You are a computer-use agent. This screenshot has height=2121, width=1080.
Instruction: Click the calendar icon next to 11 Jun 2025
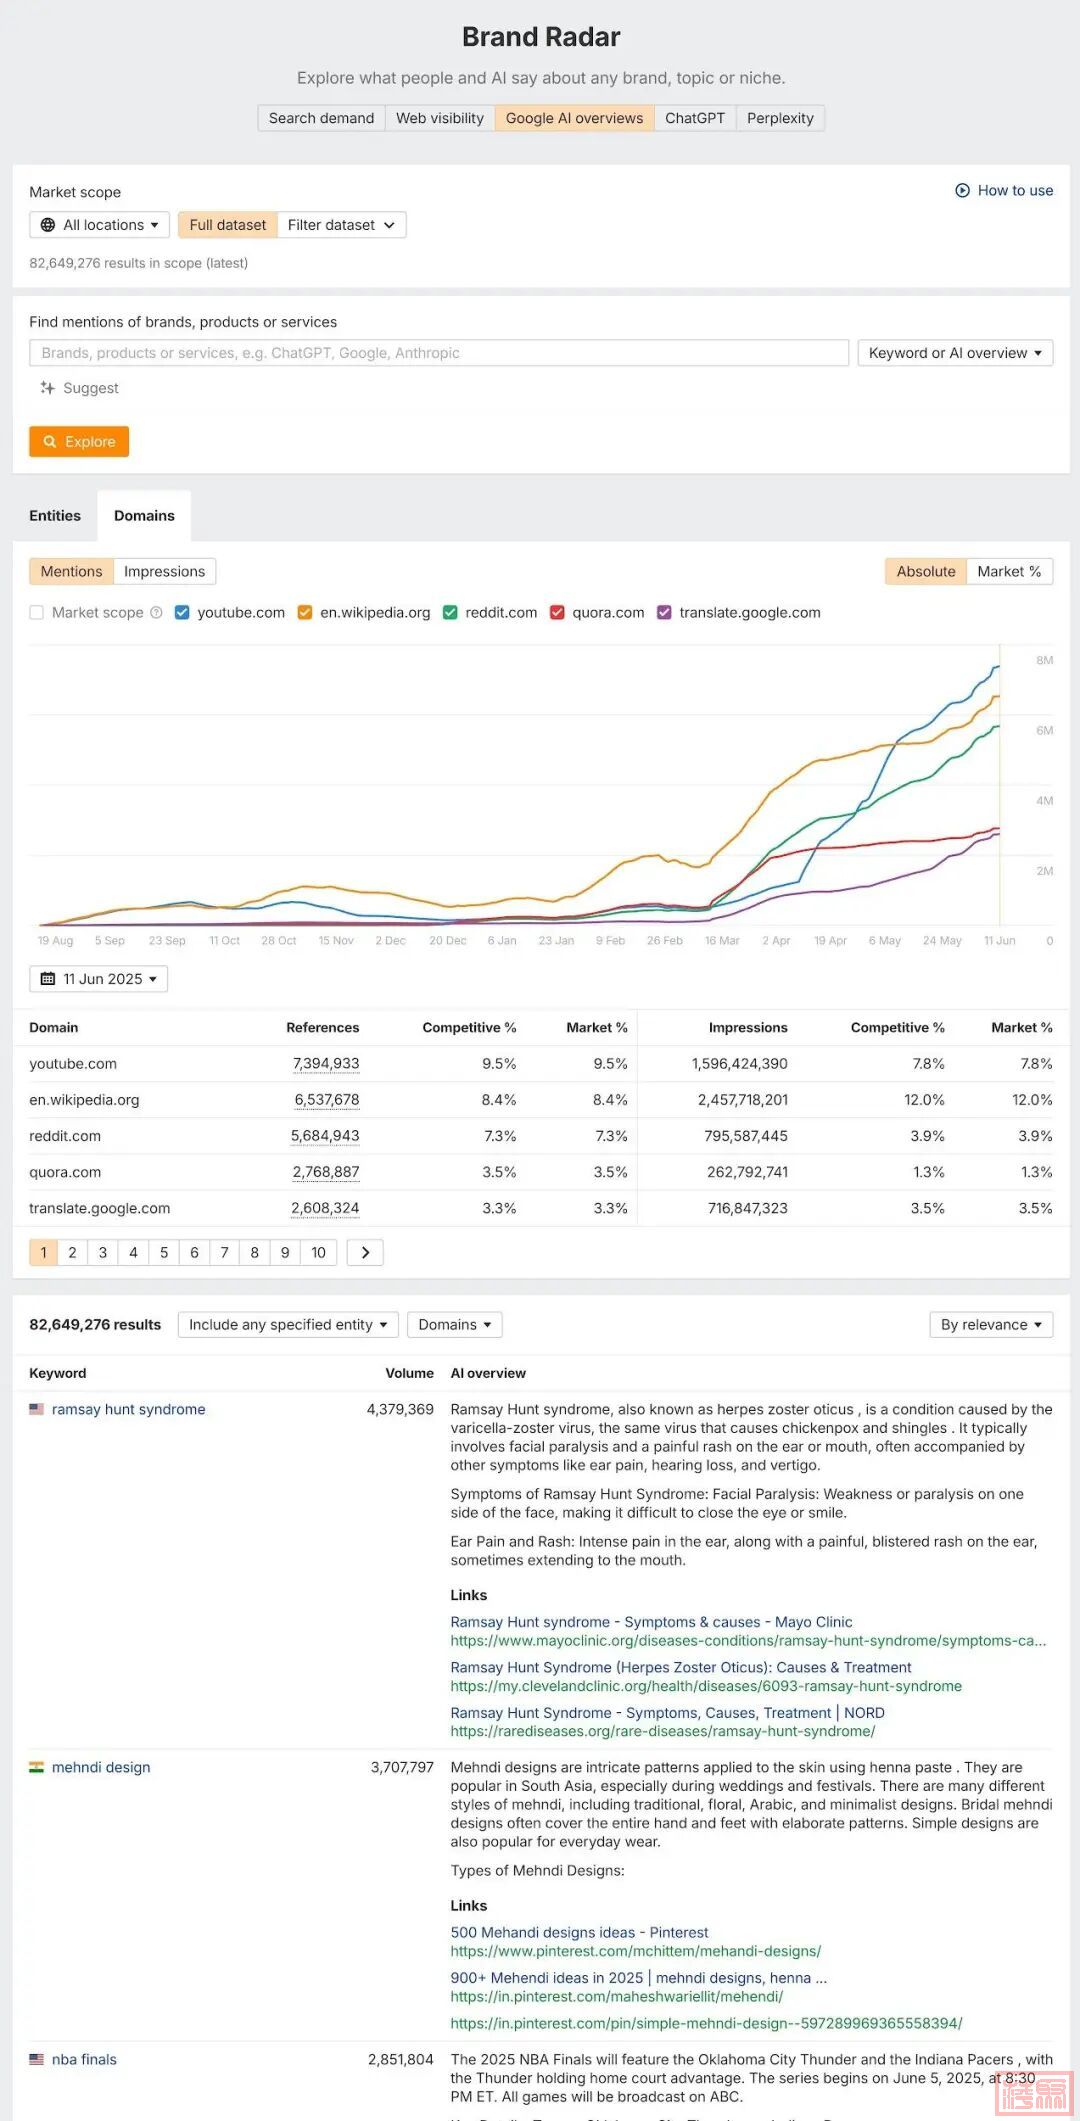pyautogui.click(x=48, y=979)
